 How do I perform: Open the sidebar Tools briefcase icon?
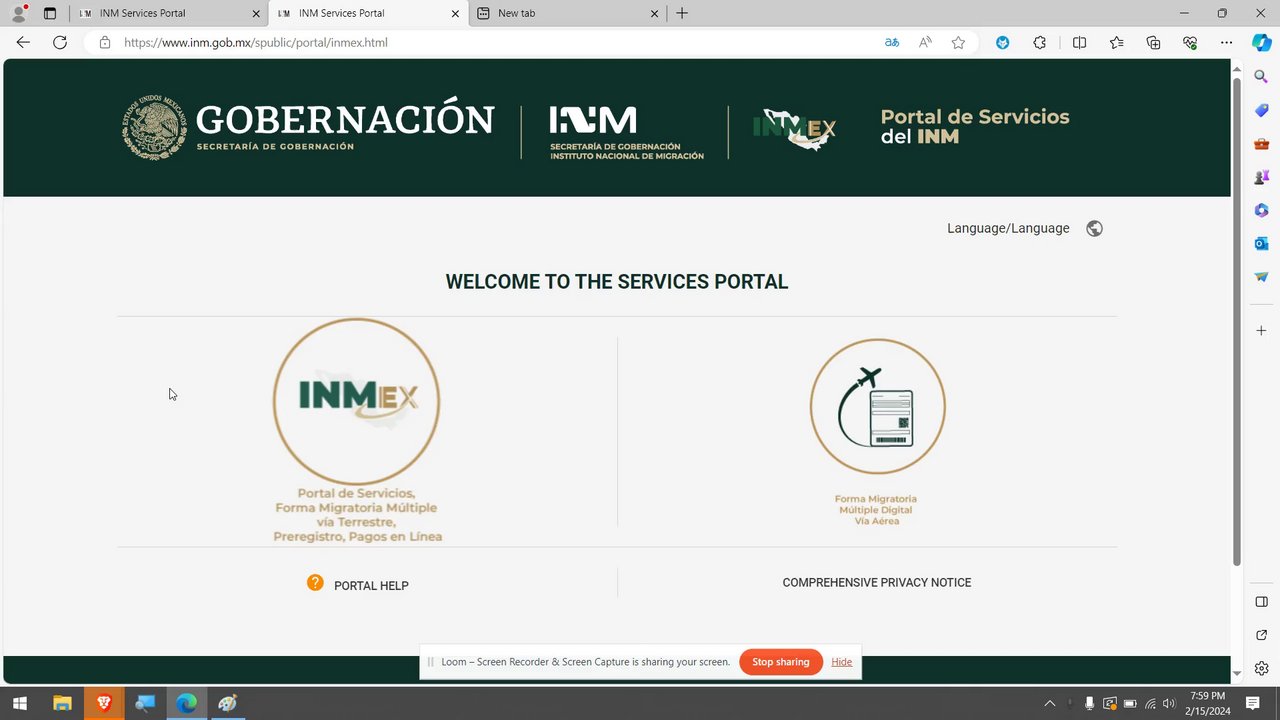tap(1262, 143)
